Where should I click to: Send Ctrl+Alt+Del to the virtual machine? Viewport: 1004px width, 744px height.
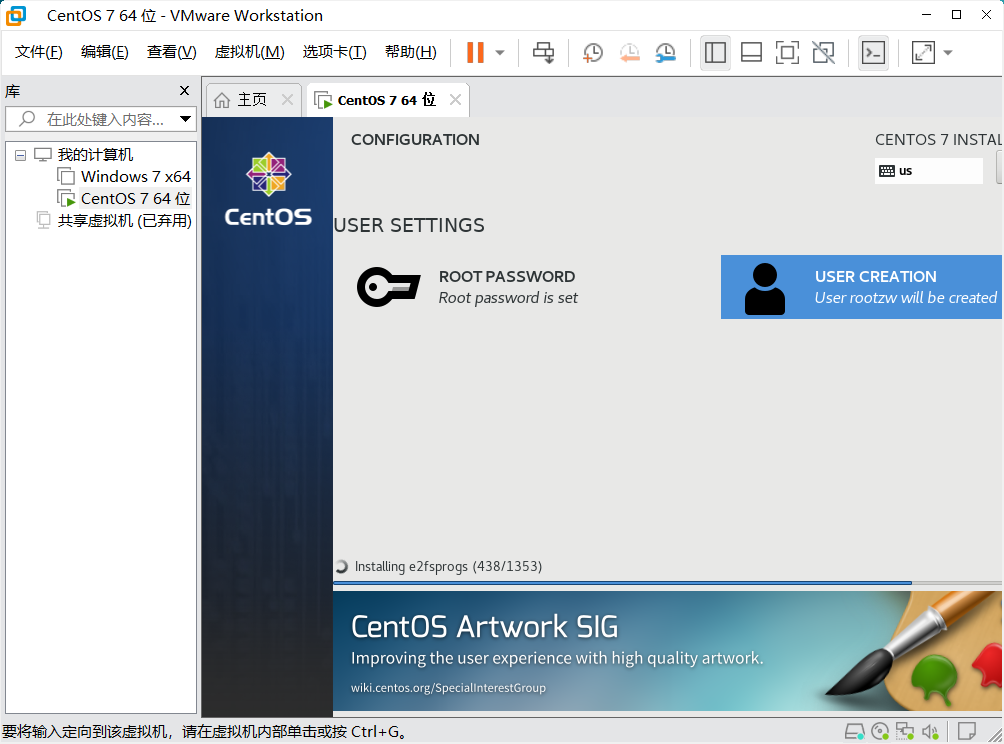point(544,53)
